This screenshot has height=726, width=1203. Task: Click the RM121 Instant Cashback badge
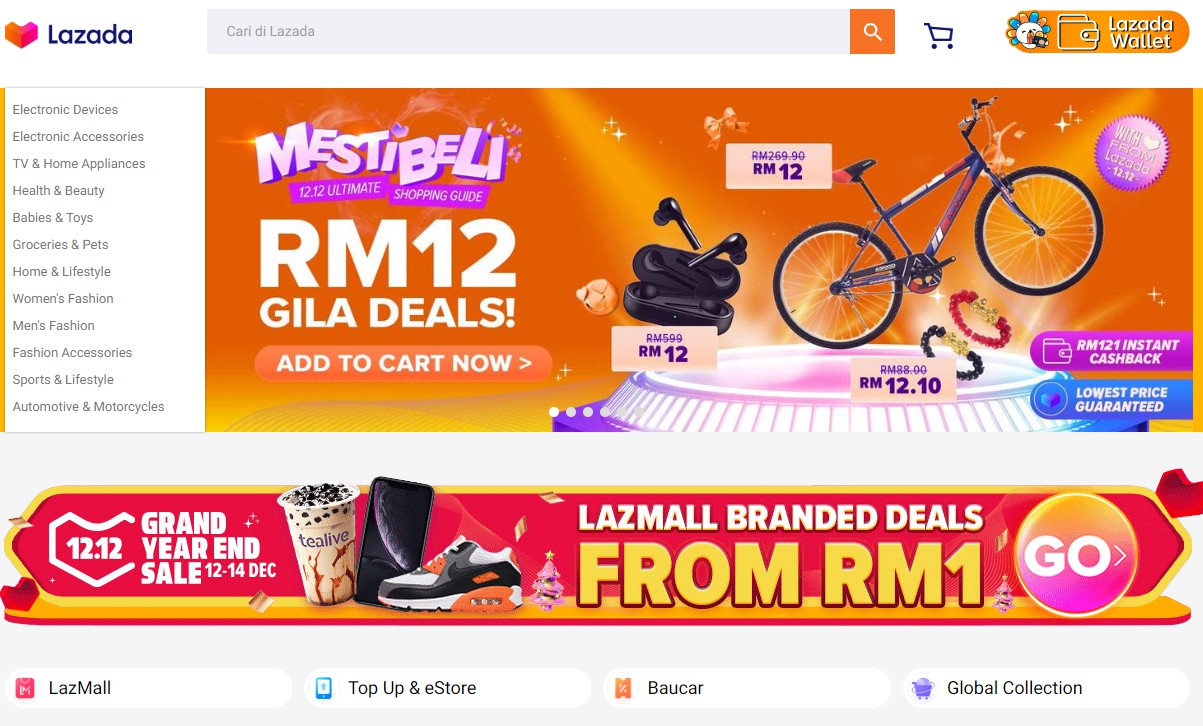click(1111, 351)
